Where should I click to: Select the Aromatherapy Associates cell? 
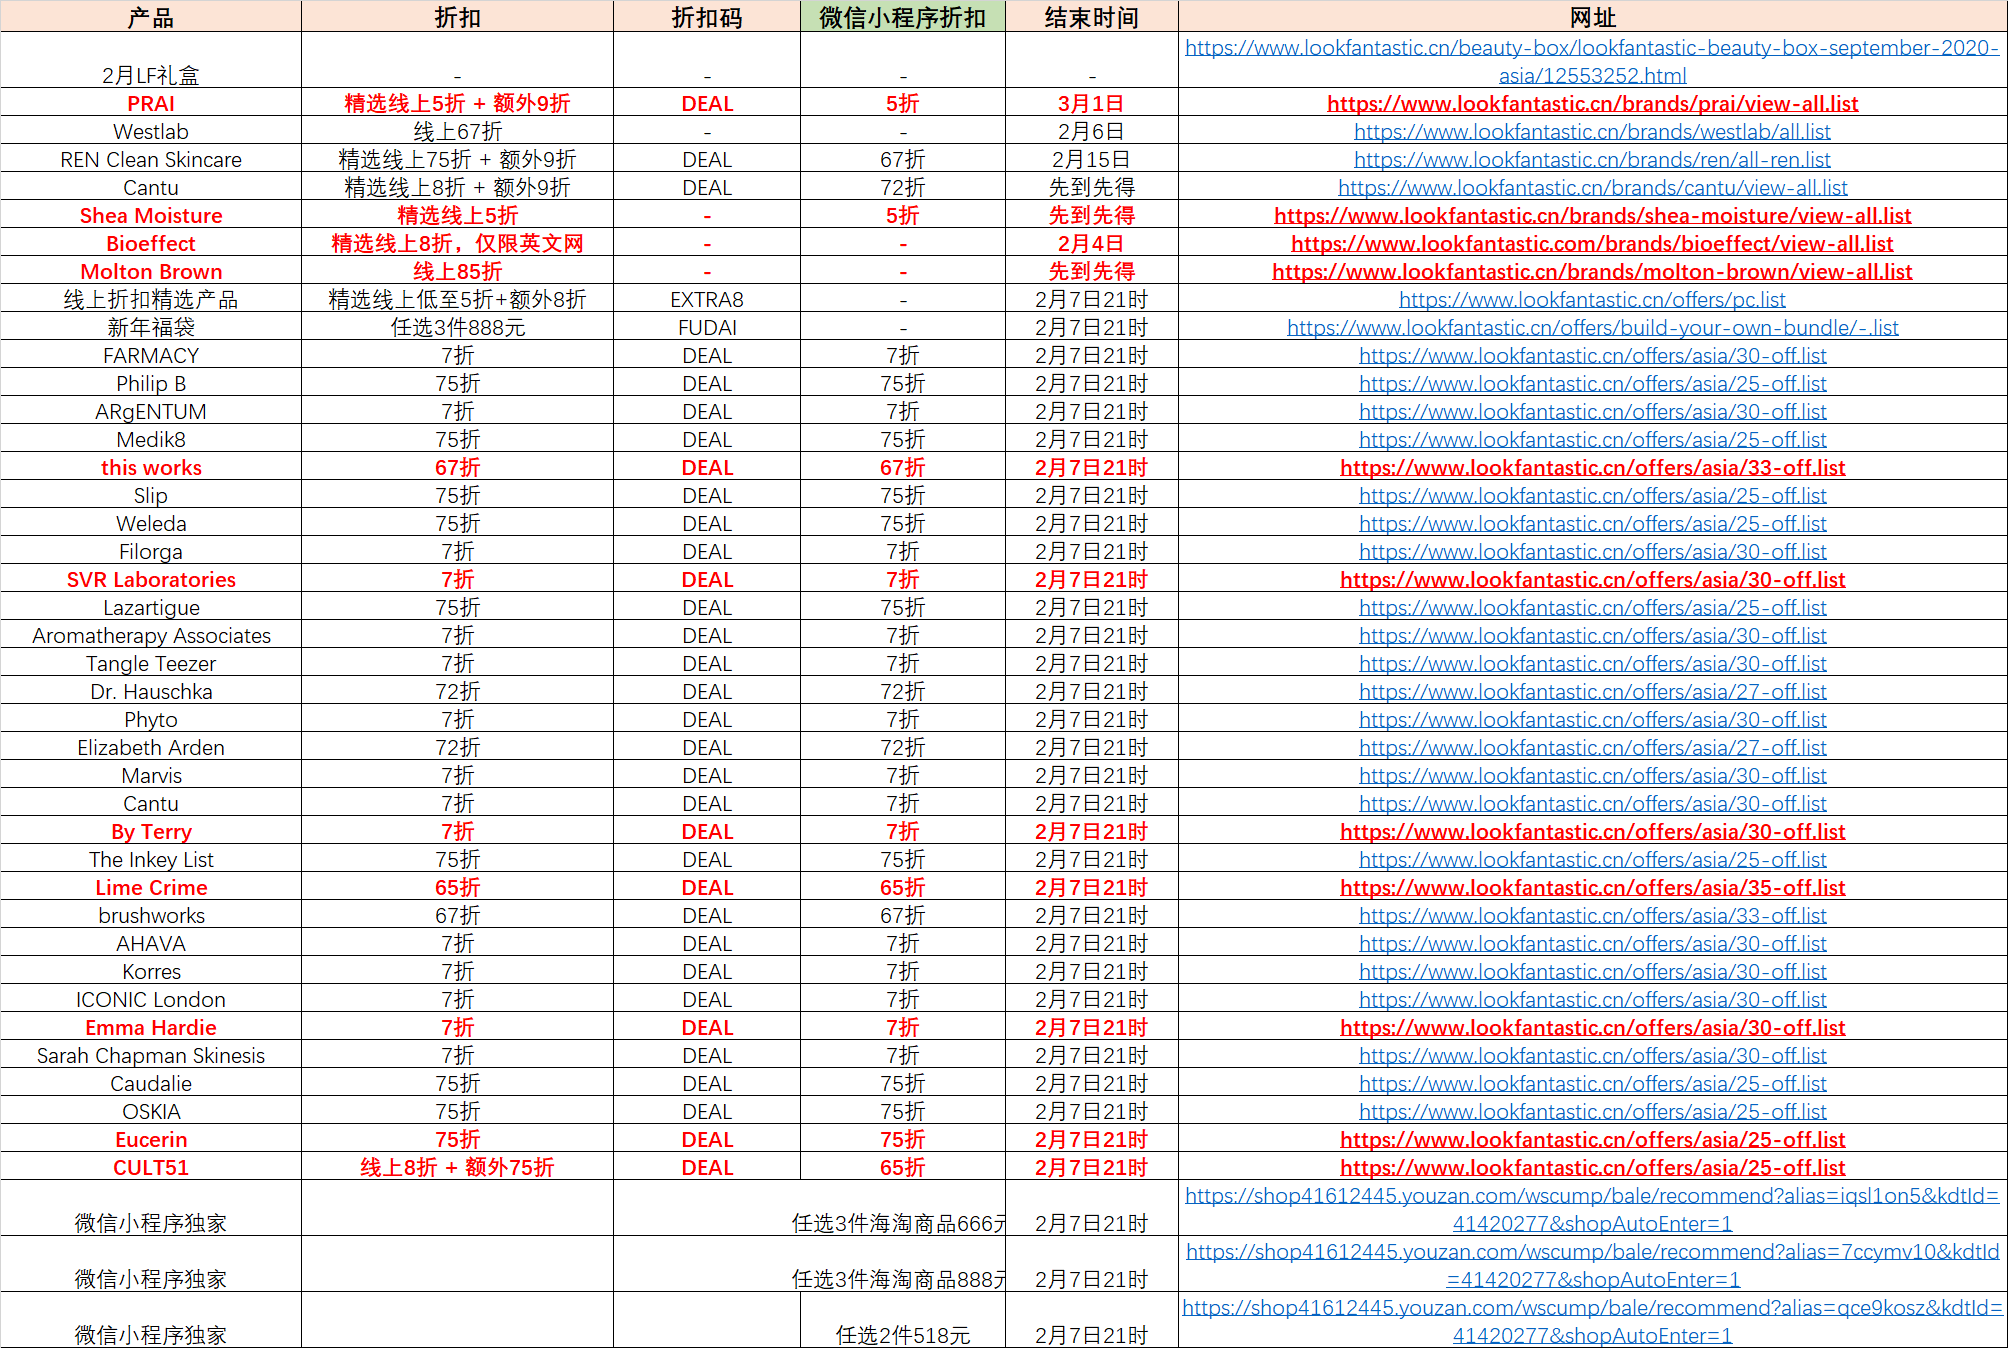(x=151, y=636)
